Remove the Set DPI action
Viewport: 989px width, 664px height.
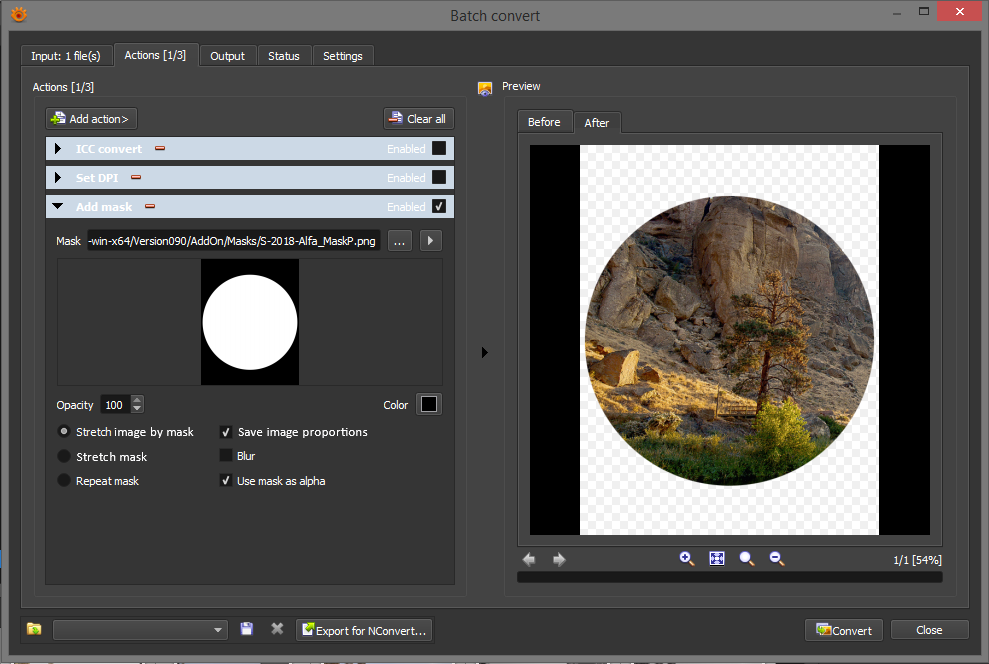[136, 178]
